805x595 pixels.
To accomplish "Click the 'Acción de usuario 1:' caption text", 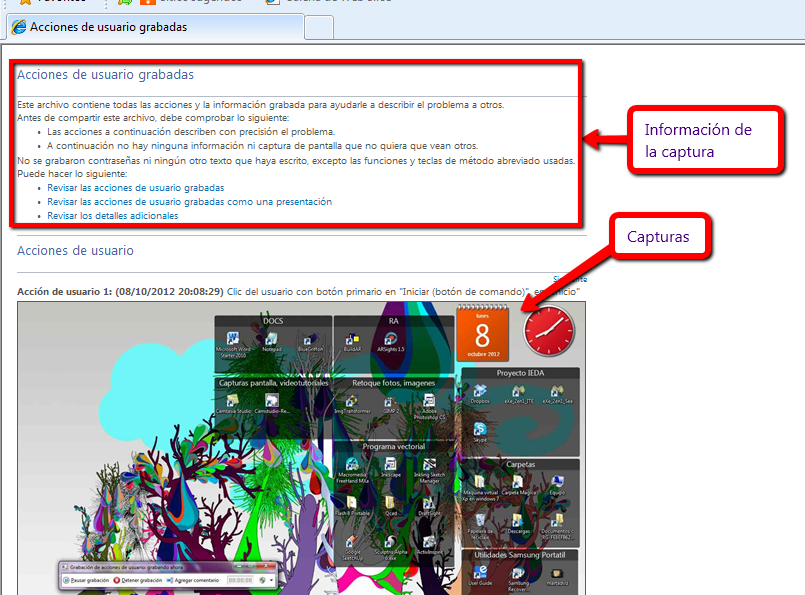I will click(64, 292).
